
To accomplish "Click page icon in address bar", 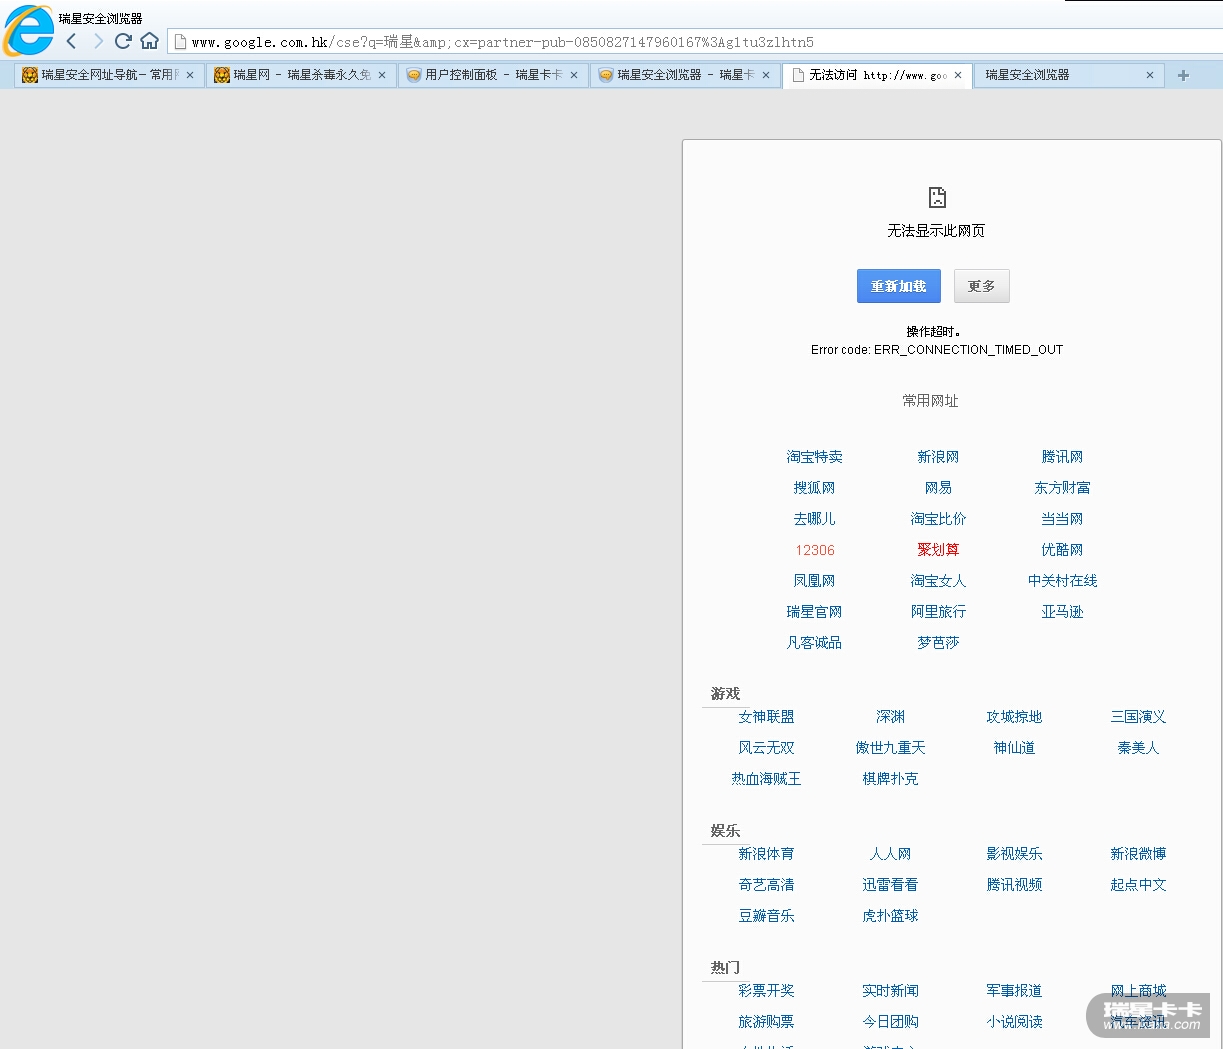I will 180,42.
